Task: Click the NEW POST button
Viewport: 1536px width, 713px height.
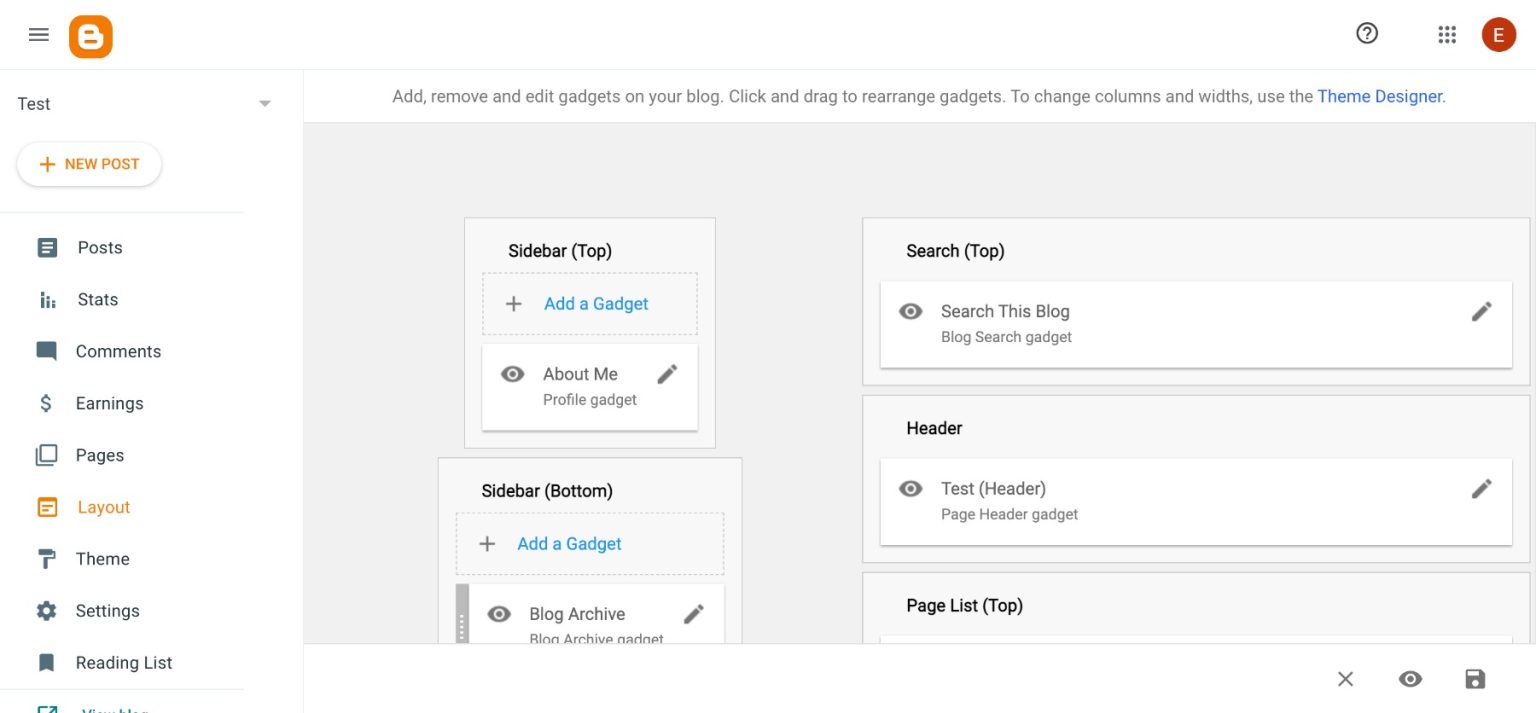Action: pos(89,163)
